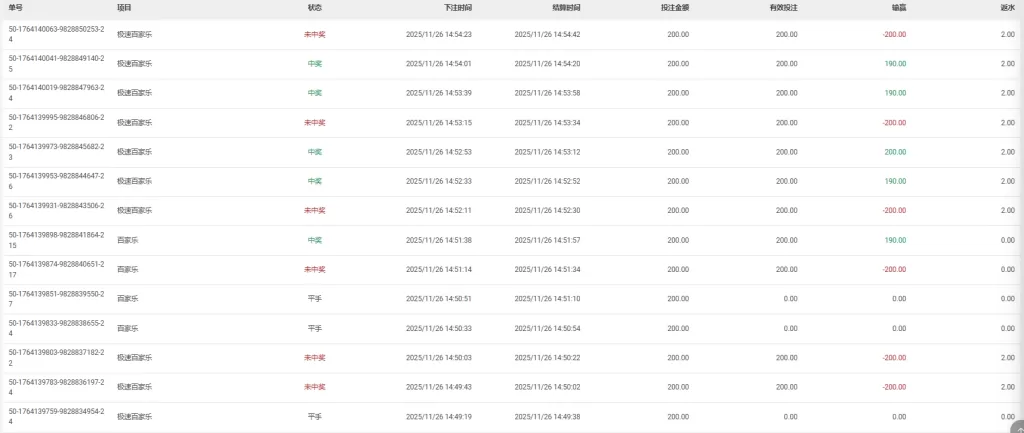The height and width of the screenshot is (433, 1024).
Task: Click the bet time 2025/11/26 14:52:11
Action: pos(438,211)
